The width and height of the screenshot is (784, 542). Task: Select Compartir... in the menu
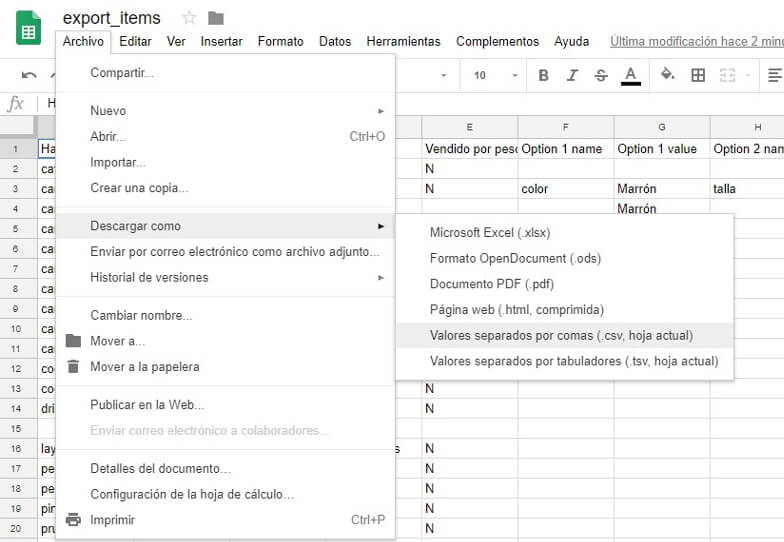point(225,72)
